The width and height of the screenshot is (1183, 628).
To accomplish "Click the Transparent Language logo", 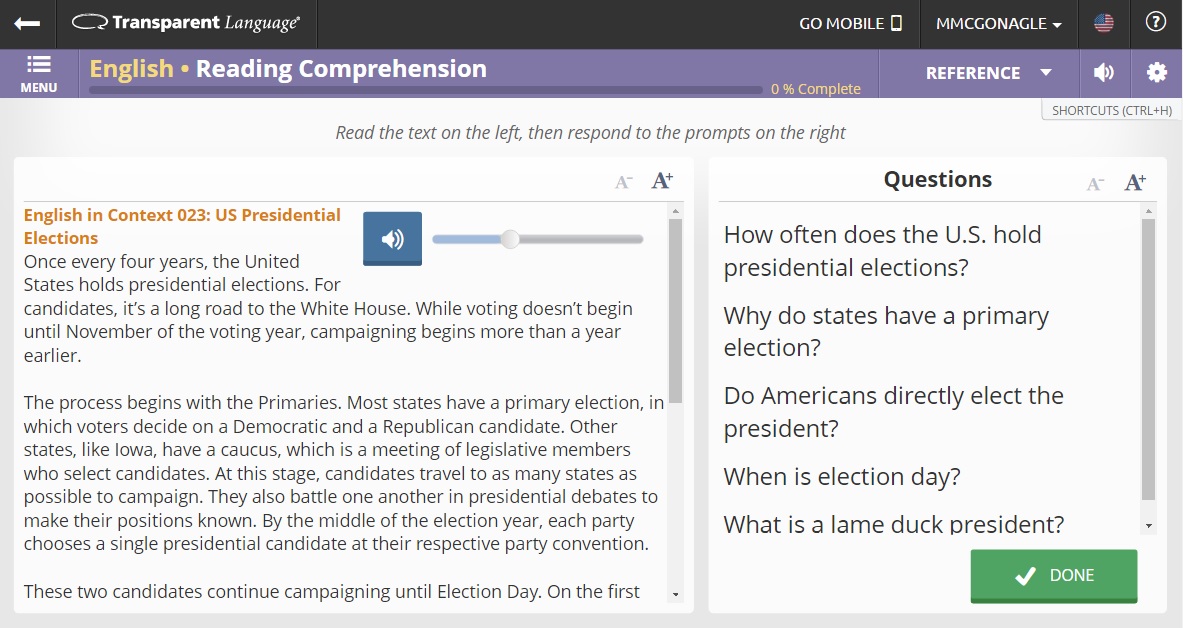I will [x=187, y=23].
